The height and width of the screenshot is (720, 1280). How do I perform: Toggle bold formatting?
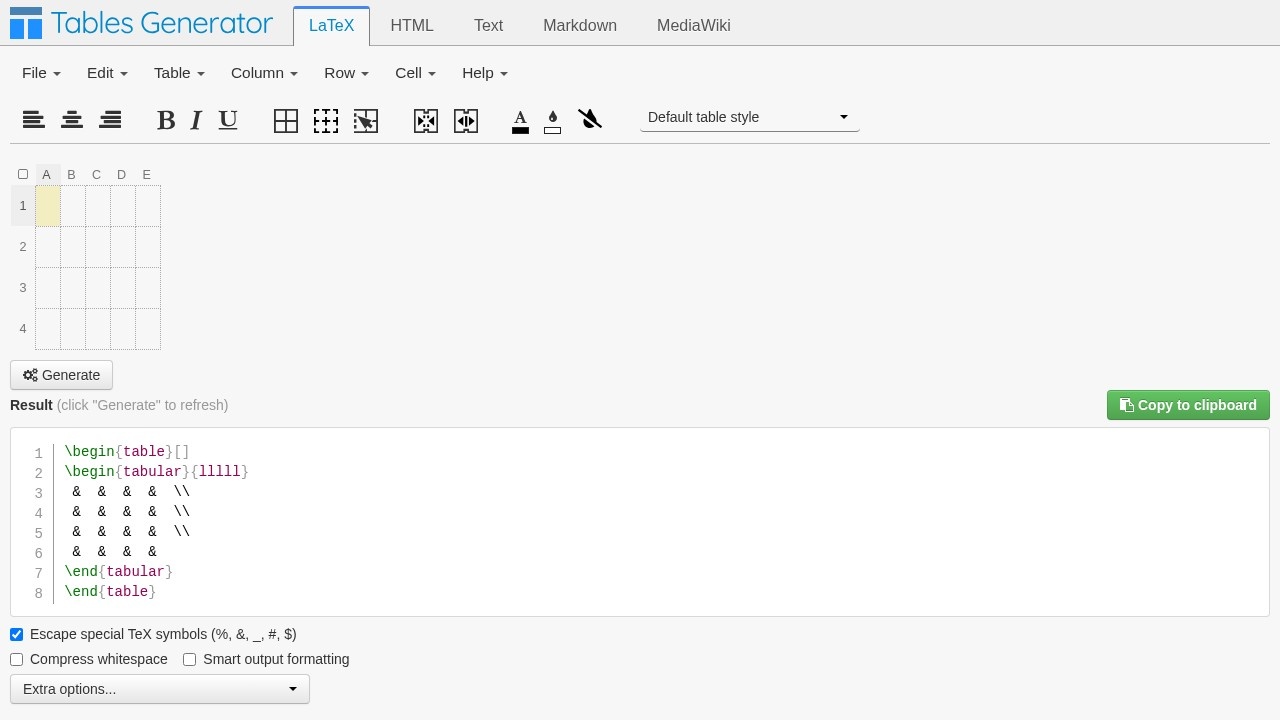click(166, 121)
